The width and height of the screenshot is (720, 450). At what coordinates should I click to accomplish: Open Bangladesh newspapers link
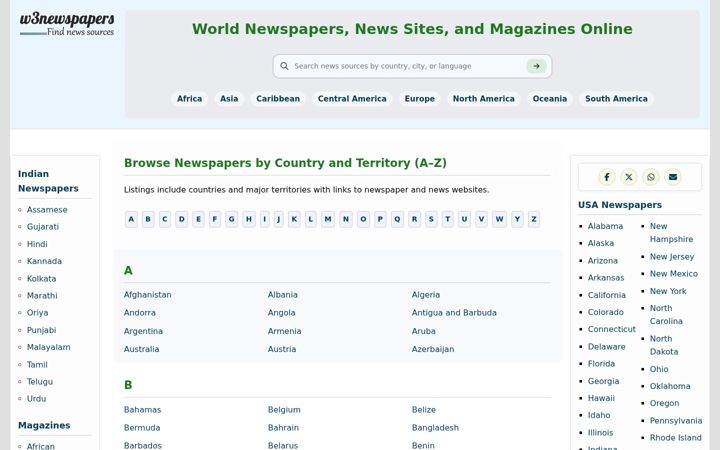tap(435, 428)
